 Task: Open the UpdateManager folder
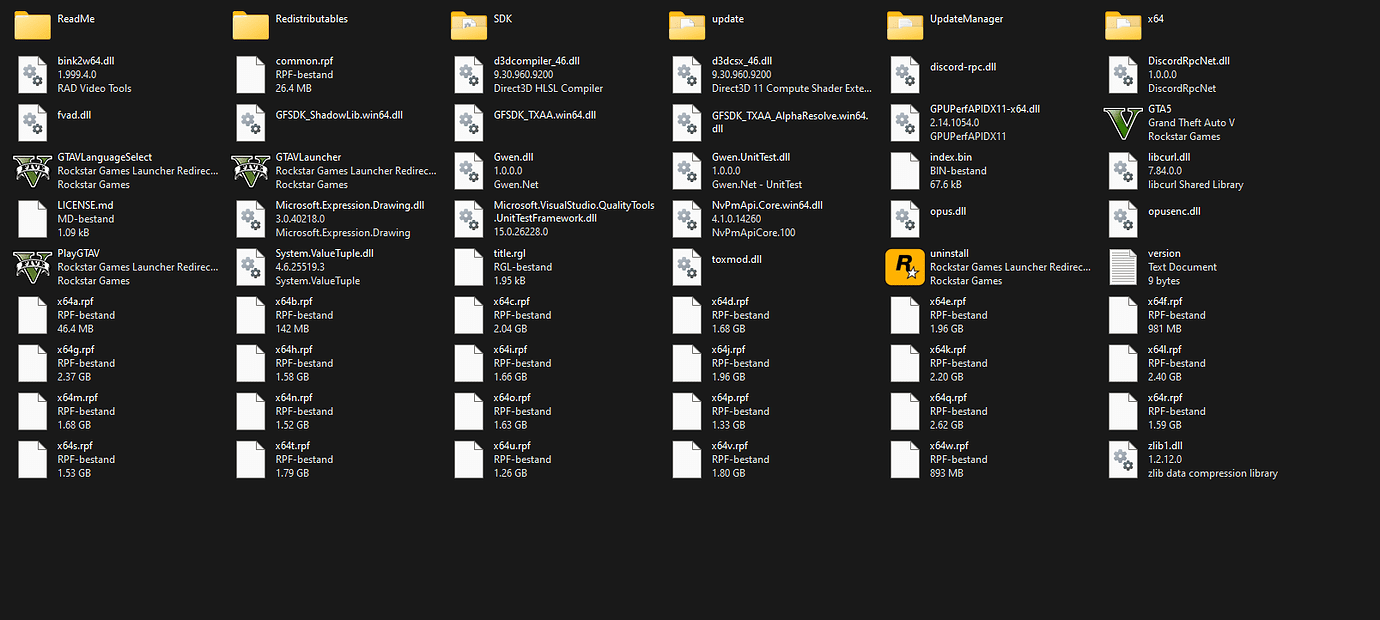pyautogui.click(x=904, y=22)
